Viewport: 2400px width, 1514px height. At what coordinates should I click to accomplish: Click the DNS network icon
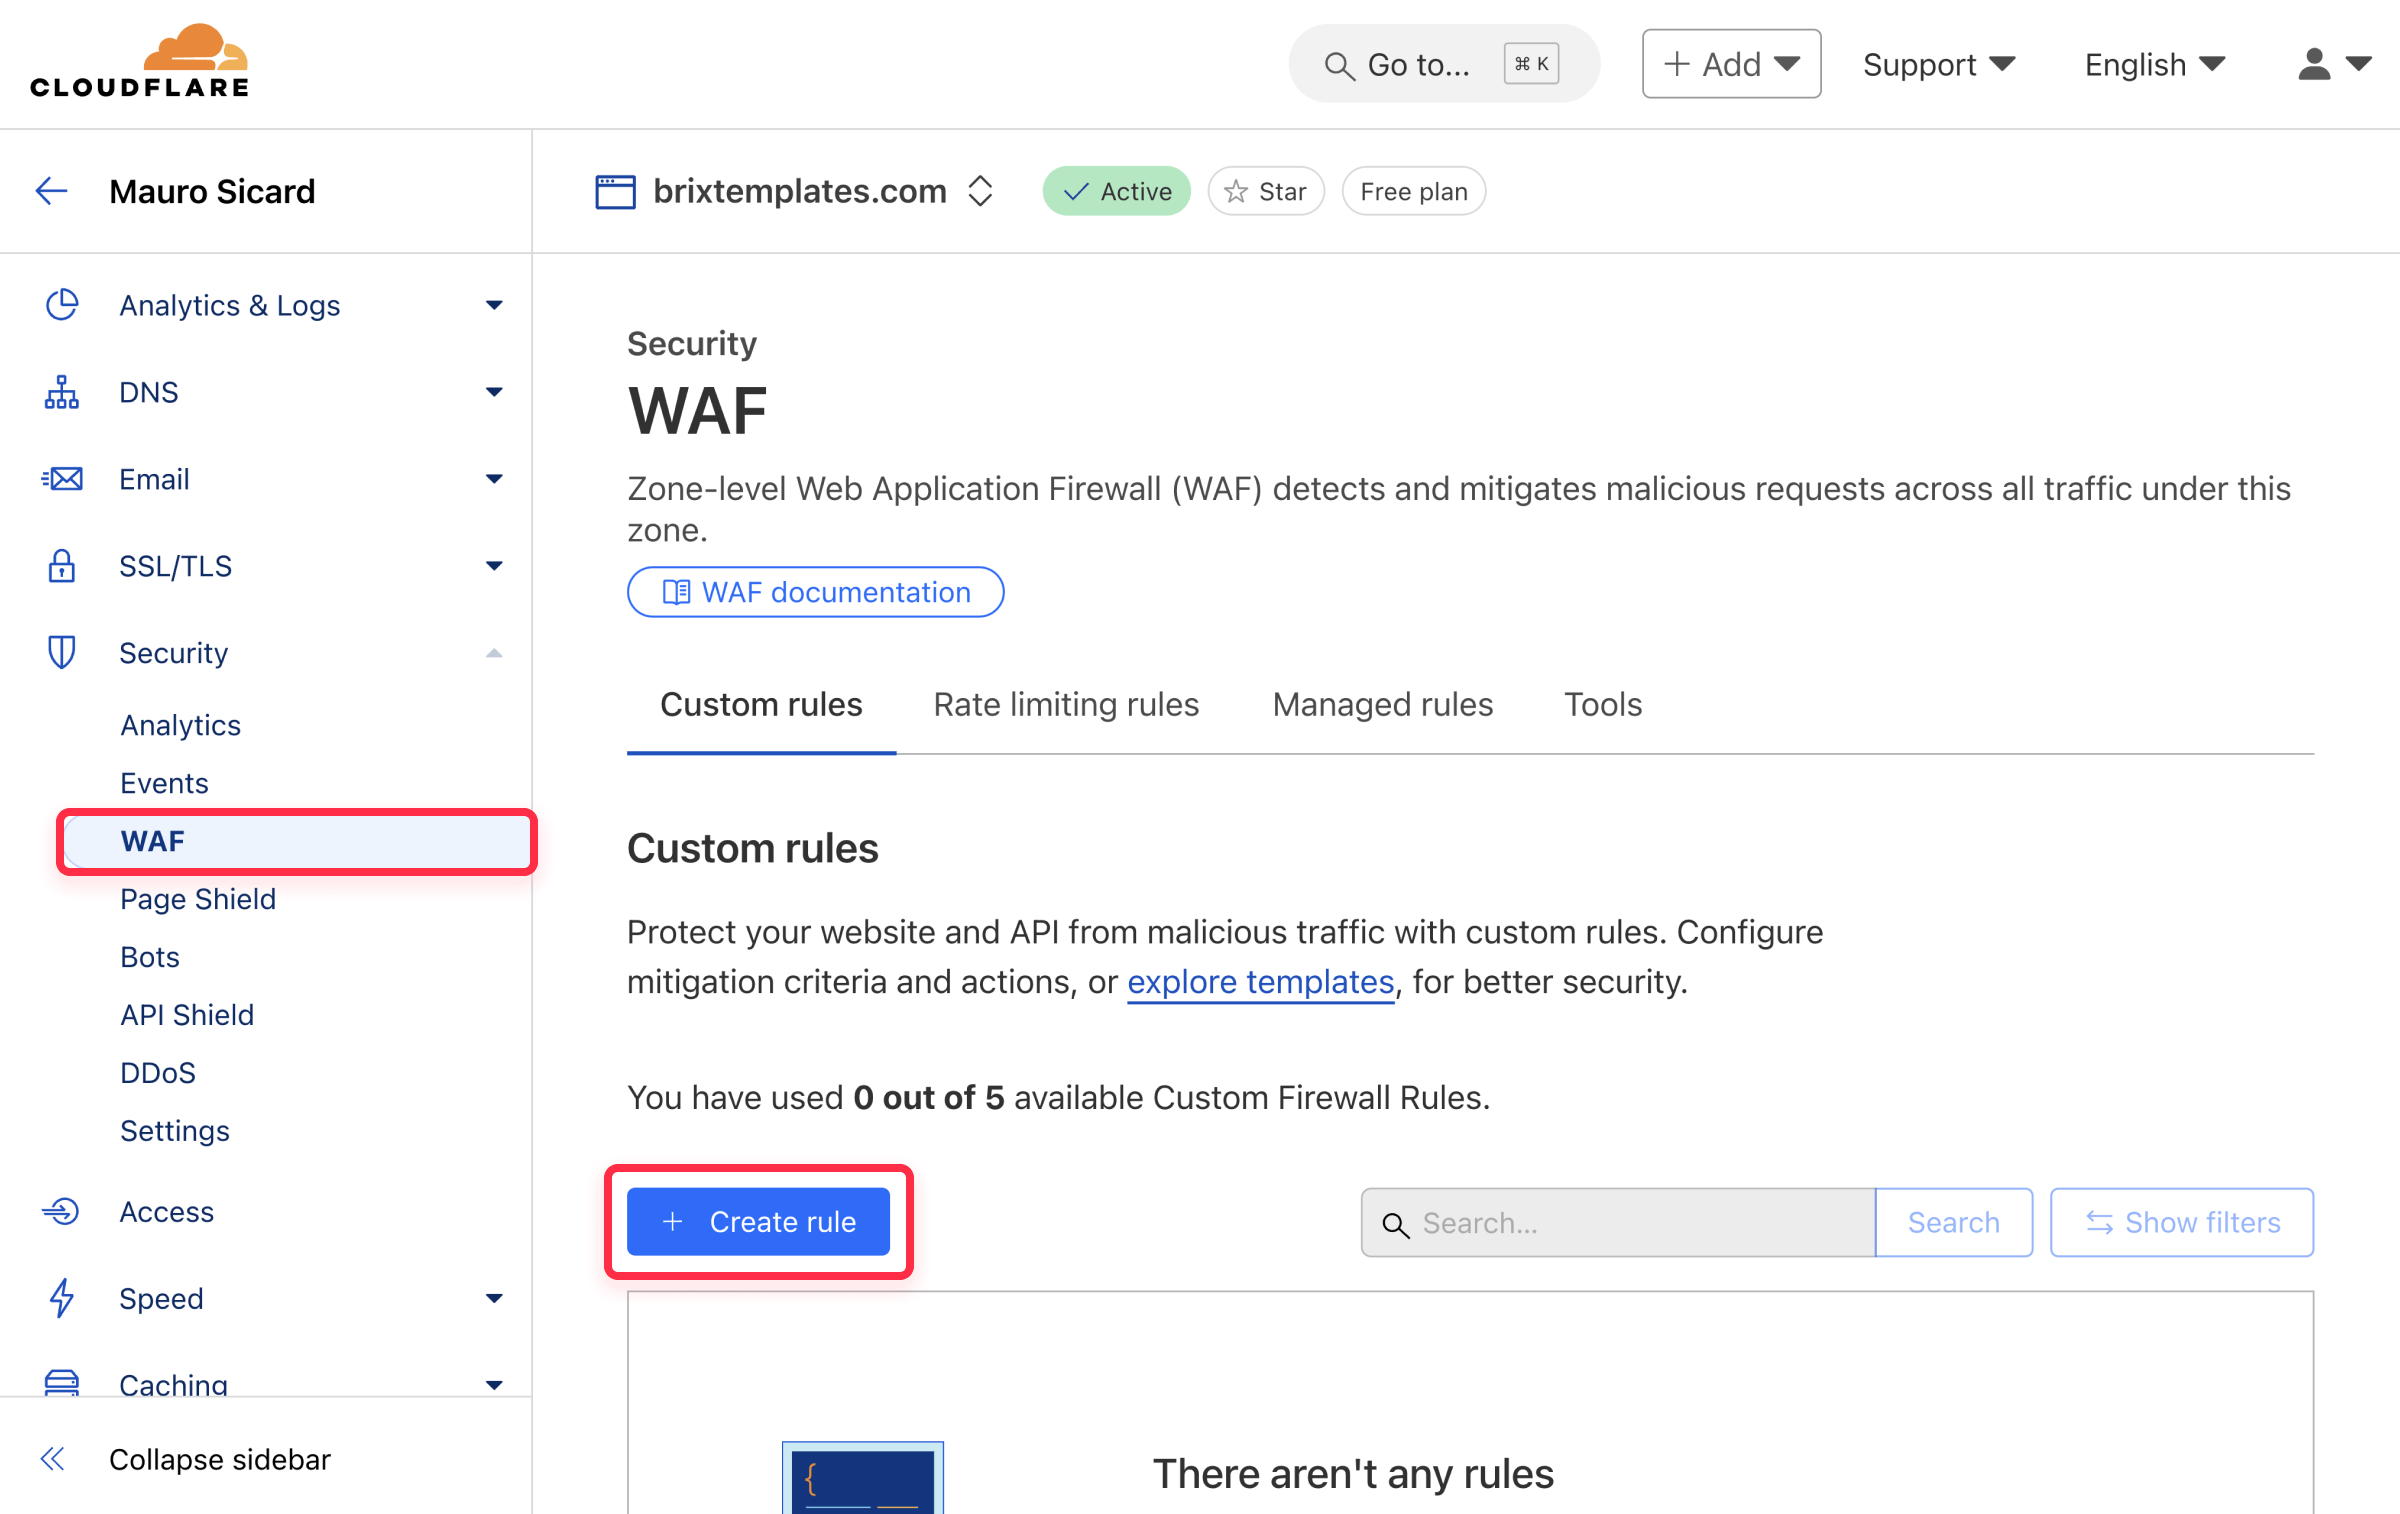tap(62, 392)
